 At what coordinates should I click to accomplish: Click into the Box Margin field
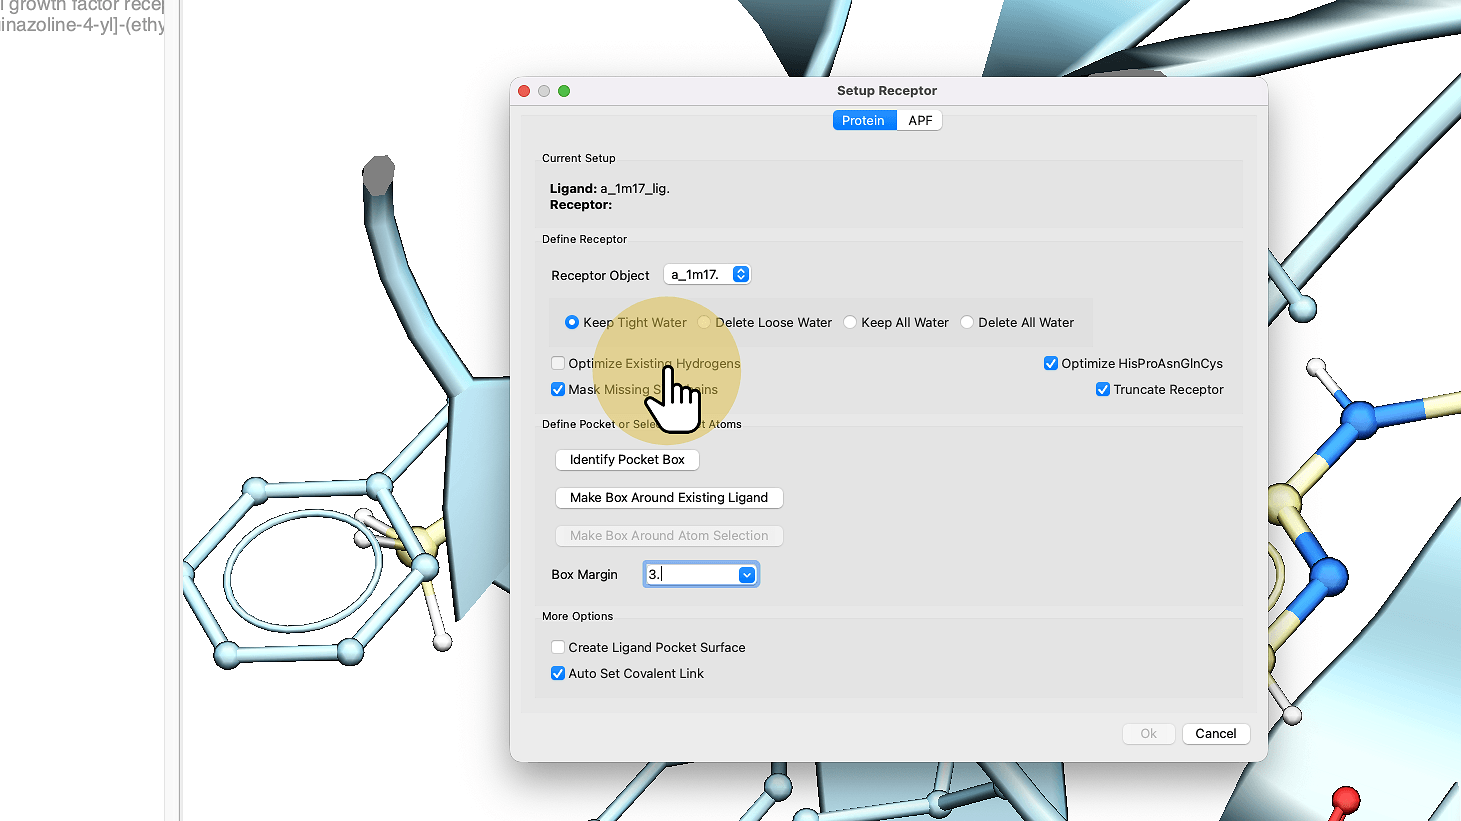click(692, 574)
